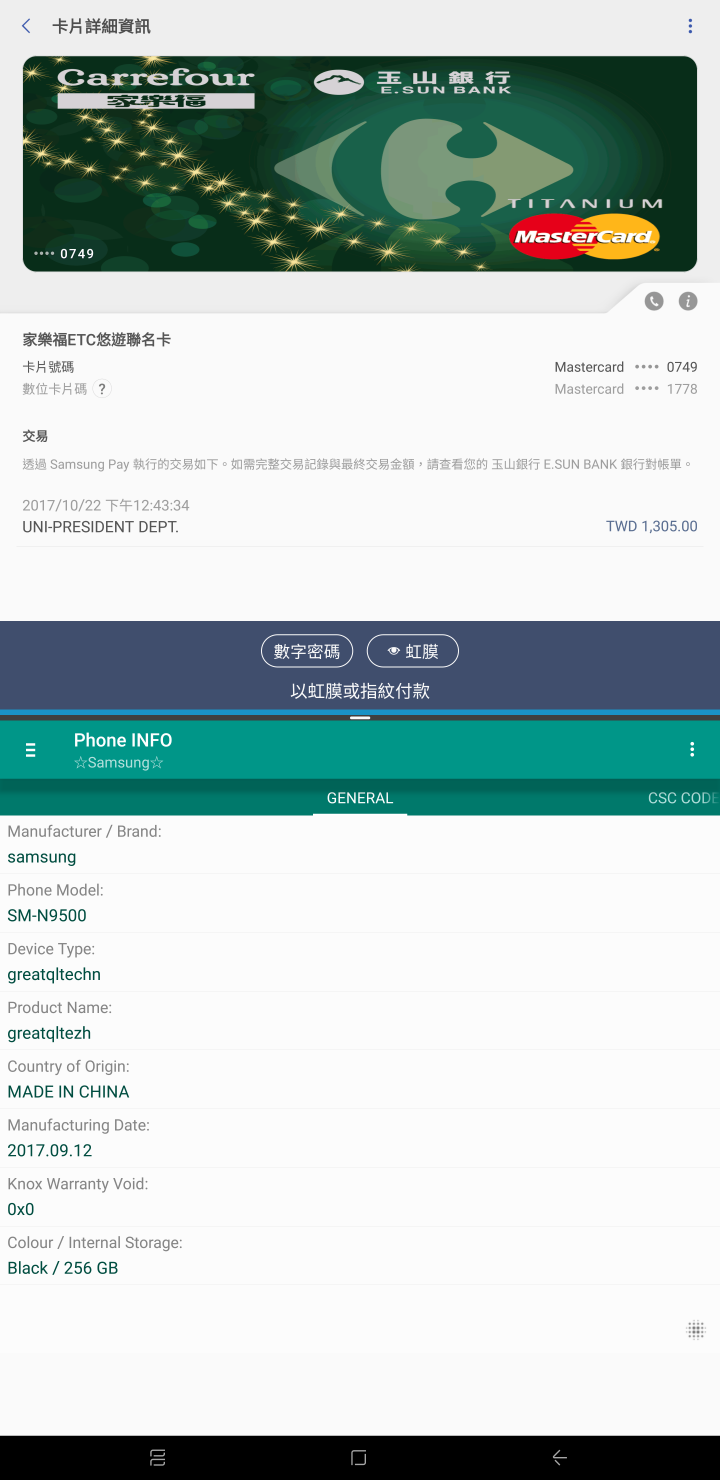Tap card name 家樂福ETC悠遊聯名卡
Viewport: 720px width, 1480px height.
coord(97,340)
